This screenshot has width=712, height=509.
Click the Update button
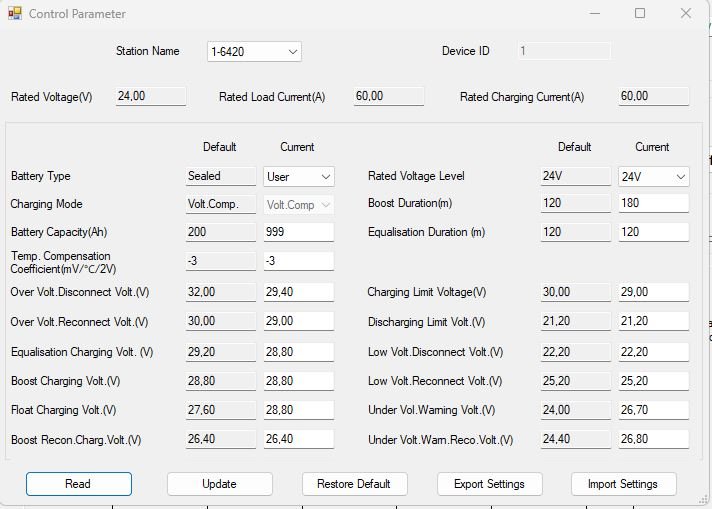219,484
